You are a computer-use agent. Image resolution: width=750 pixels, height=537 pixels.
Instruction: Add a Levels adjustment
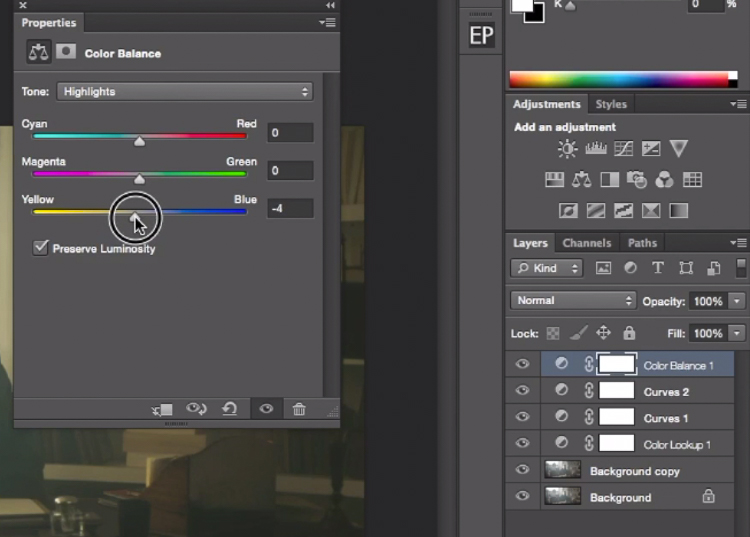tap(596, 149)
